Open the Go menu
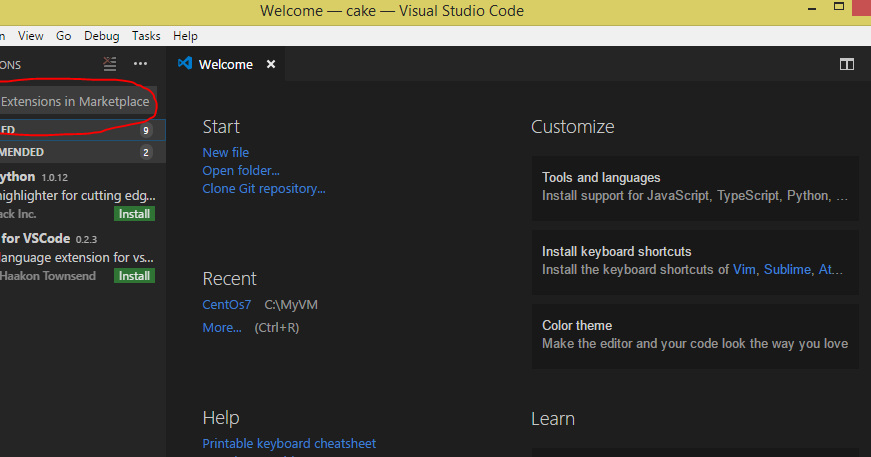This screenshot has height=457, width=871. click(63, 36)
